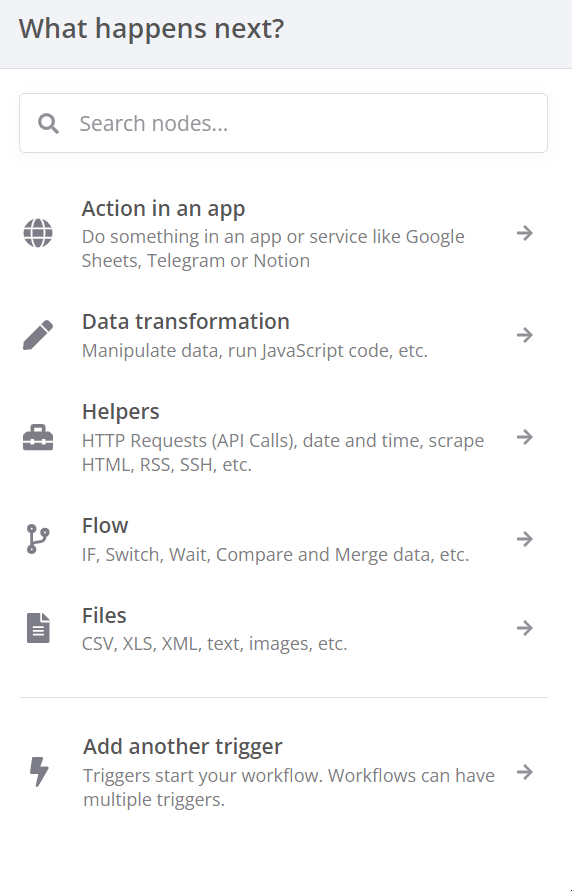572x891 pixels.
Task: Expand the Helpers category arrow
Action: coord(525,437)
